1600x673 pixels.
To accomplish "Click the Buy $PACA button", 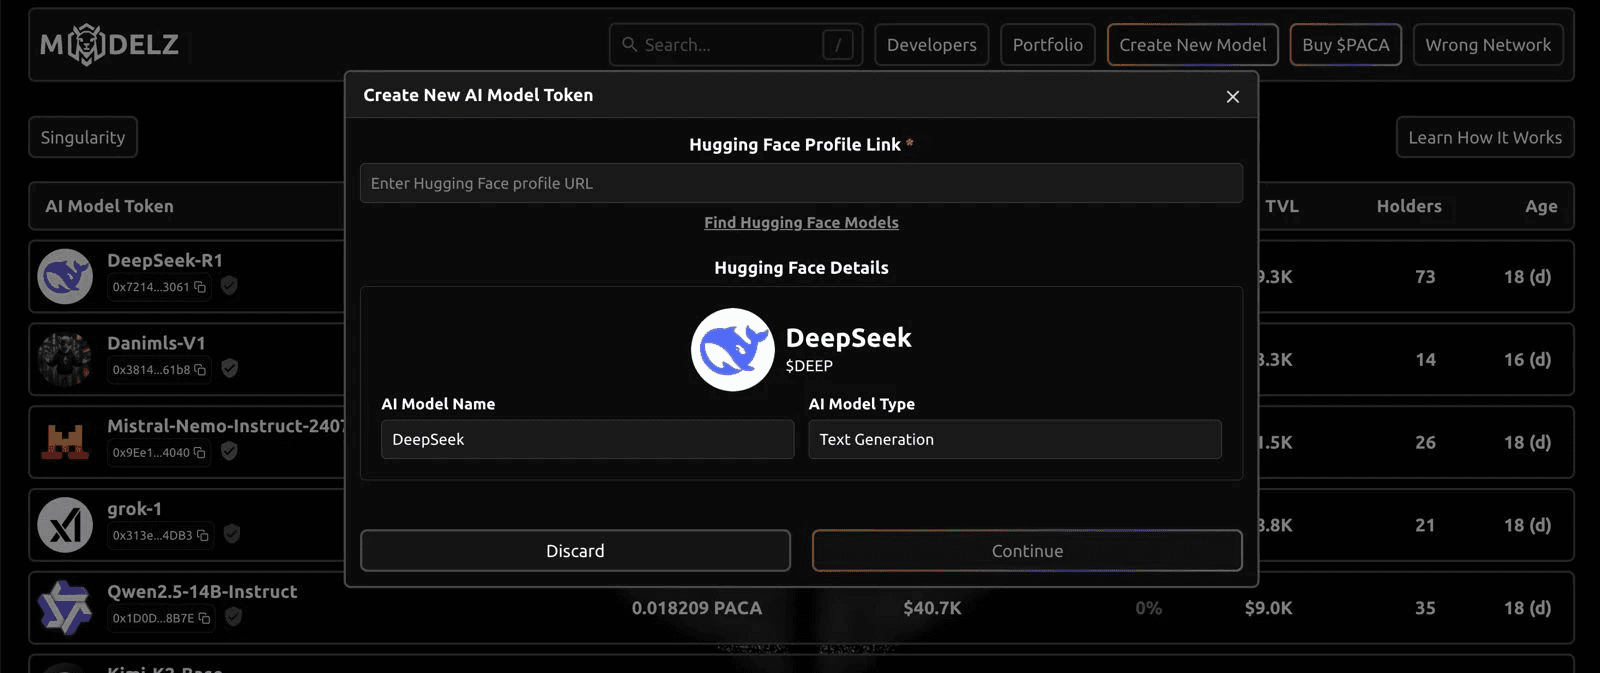I will pyautogui.click(x=1346, y=45).
